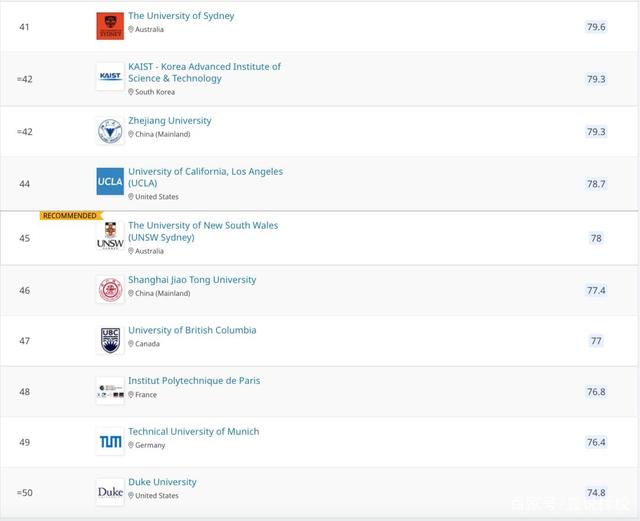640x521 pixels.
Task: Click the UBC crest logo
Action: coord(110,340)
